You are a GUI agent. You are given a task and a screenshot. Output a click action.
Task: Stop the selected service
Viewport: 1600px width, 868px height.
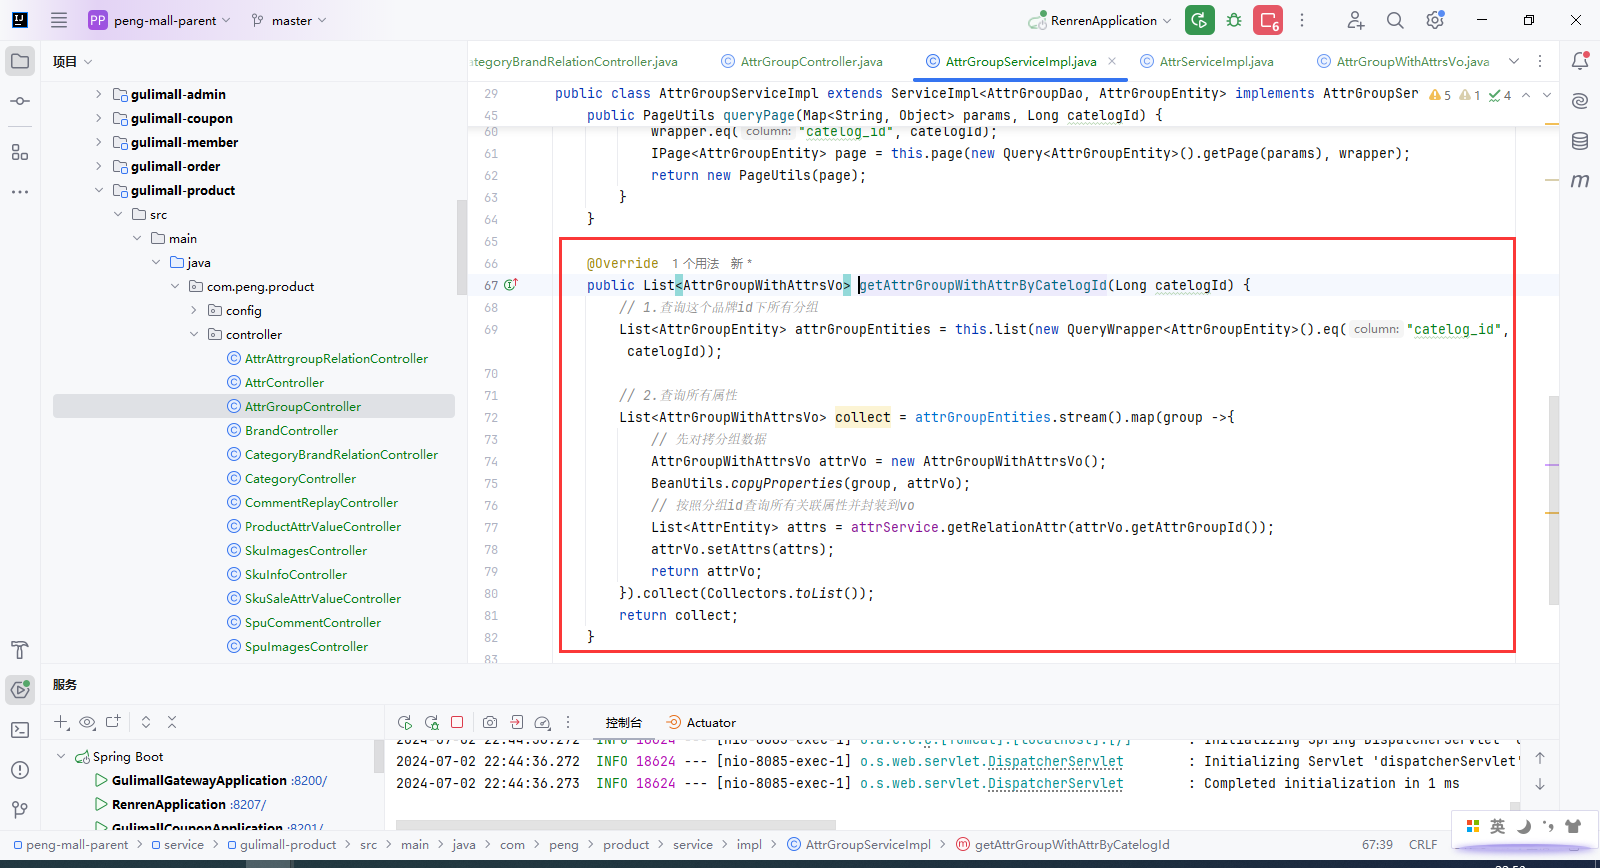click(457, 722)
